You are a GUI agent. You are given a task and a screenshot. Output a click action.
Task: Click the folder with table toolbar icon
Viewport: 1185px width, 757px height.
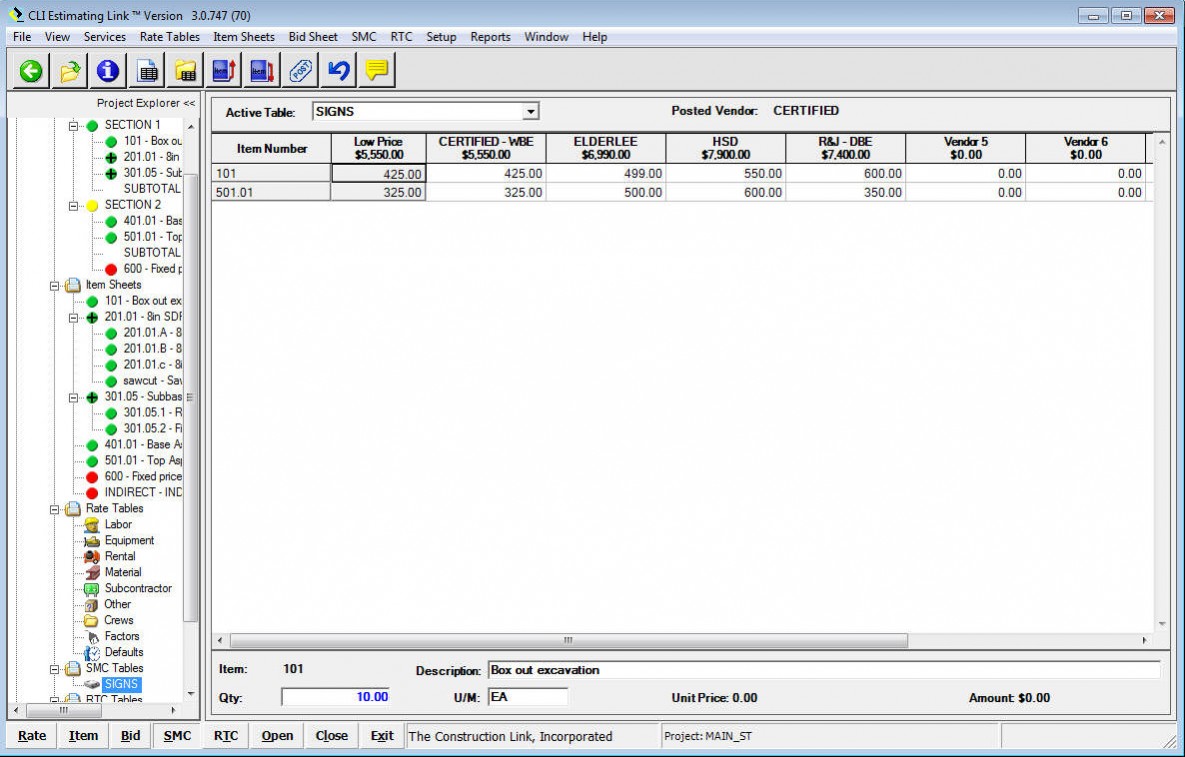point(186,71)
